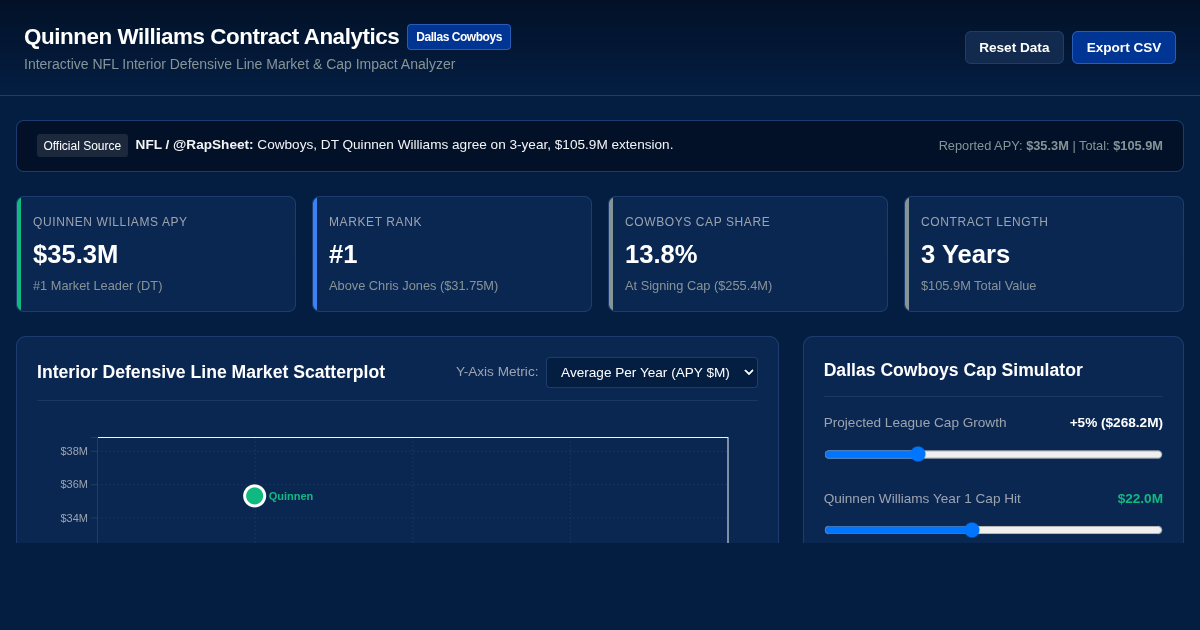Click the Interactive NFL subtitle text
This screenshot has height=630, width=1200.
[240, 64]
